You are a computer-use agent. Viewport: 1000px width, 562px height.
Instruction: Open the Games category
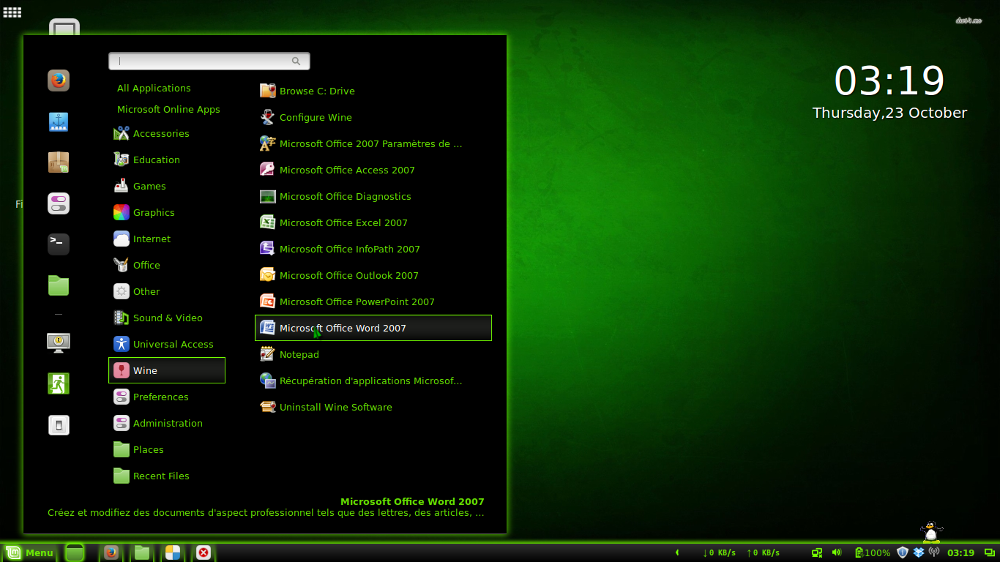pyautogui.click(x=166, y=186)
